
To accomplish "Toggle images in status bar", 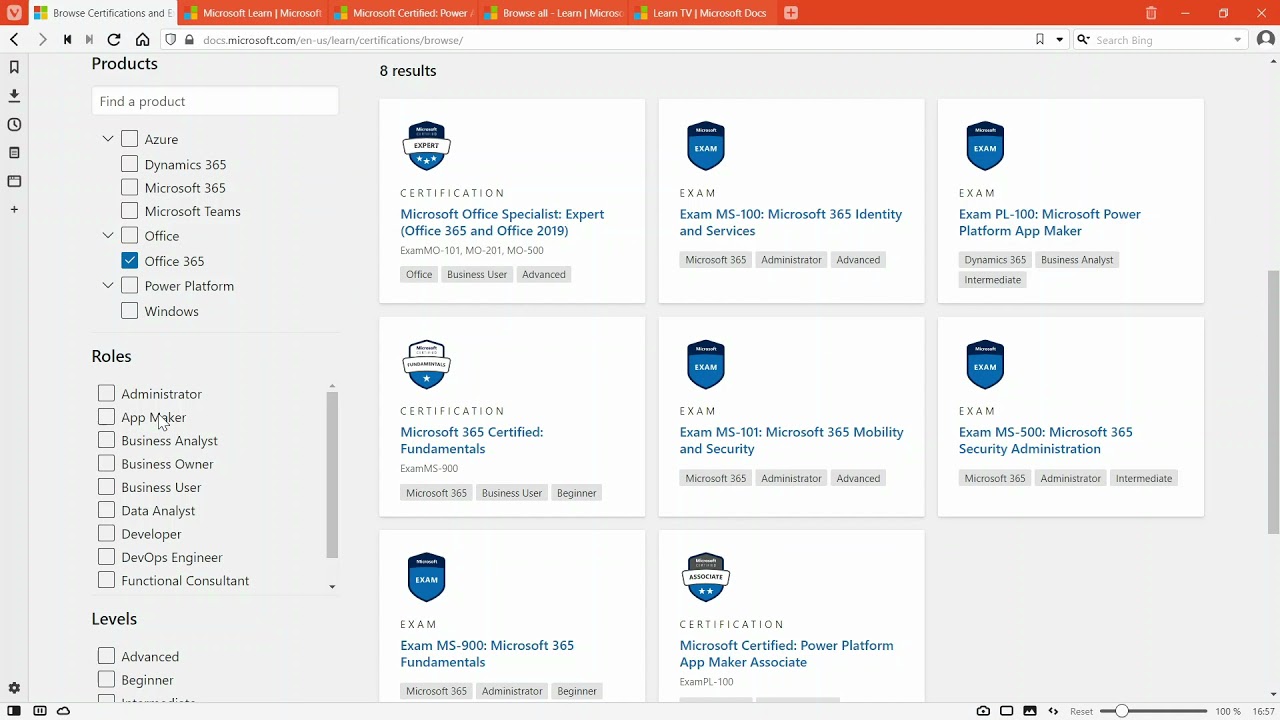I will (x=1030, y=711).
